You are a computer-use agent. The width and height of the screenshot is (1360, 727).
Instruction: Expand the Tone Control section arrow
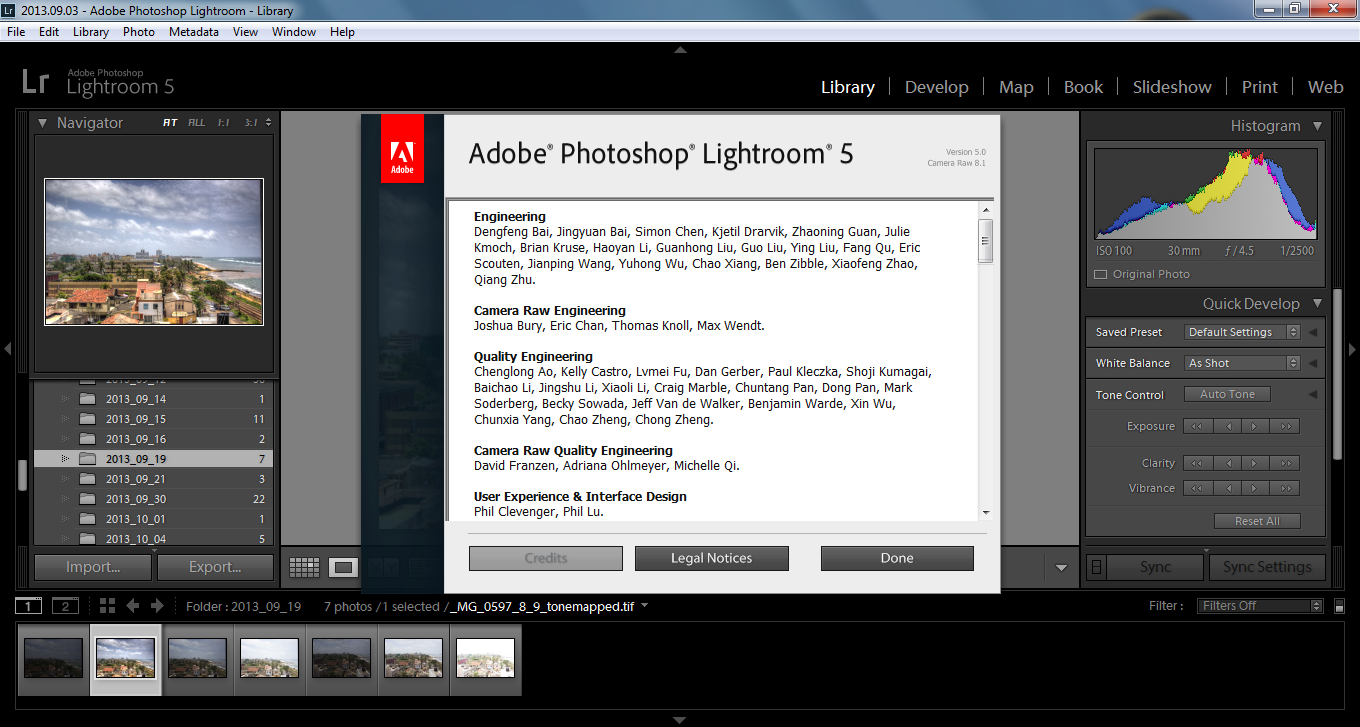pyautogui.click(x=1313, y=394)
